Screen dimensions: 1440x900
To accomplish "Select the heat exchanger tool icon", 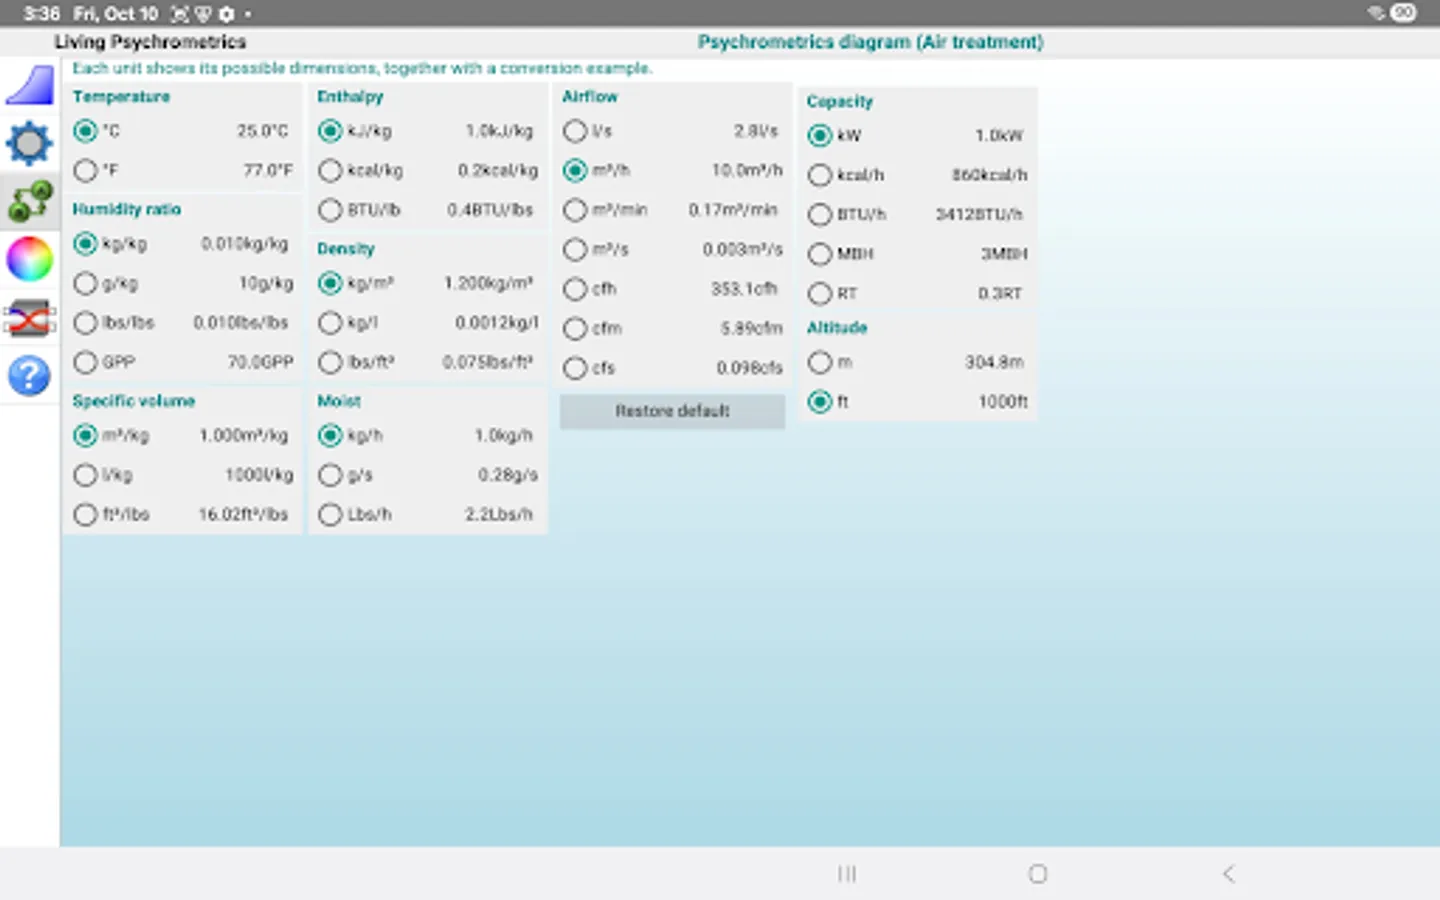I will point(29,317).
